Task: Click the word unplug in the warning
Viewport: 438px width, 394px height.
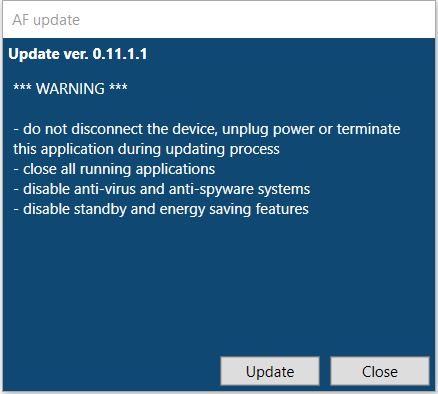Action: (245, 130)
